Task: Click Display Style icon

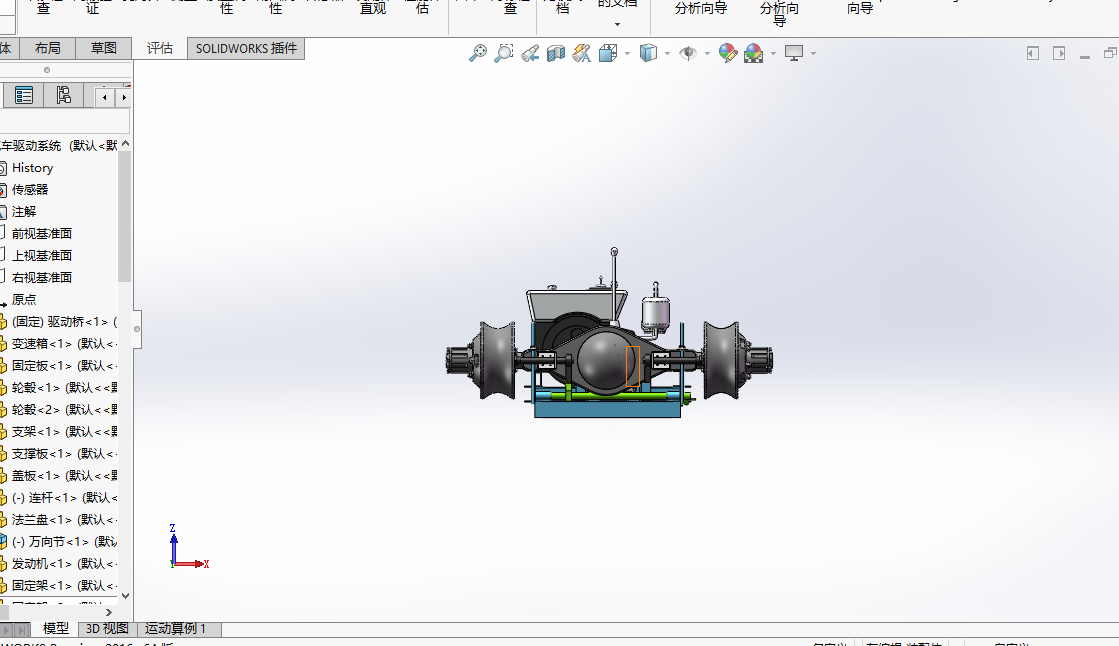Action: 648,53
